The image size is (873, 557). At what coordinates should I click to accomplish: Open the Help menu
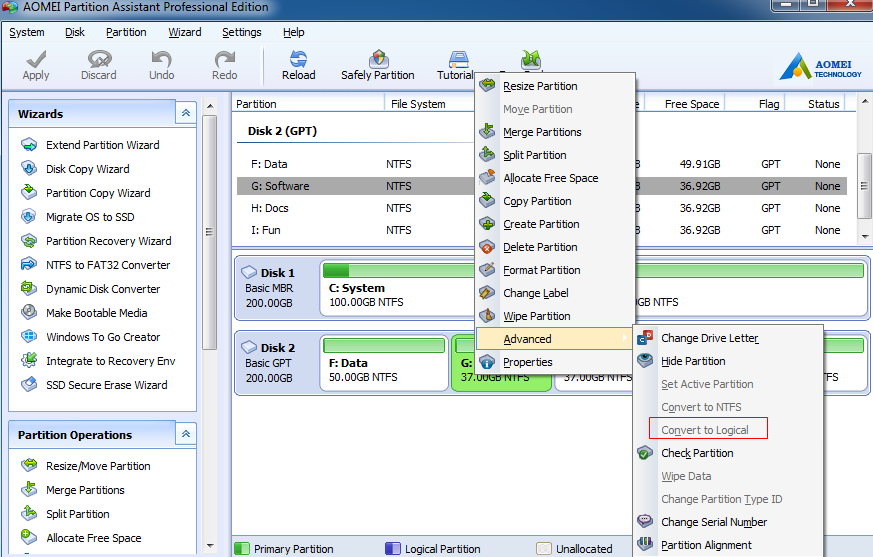293,32
